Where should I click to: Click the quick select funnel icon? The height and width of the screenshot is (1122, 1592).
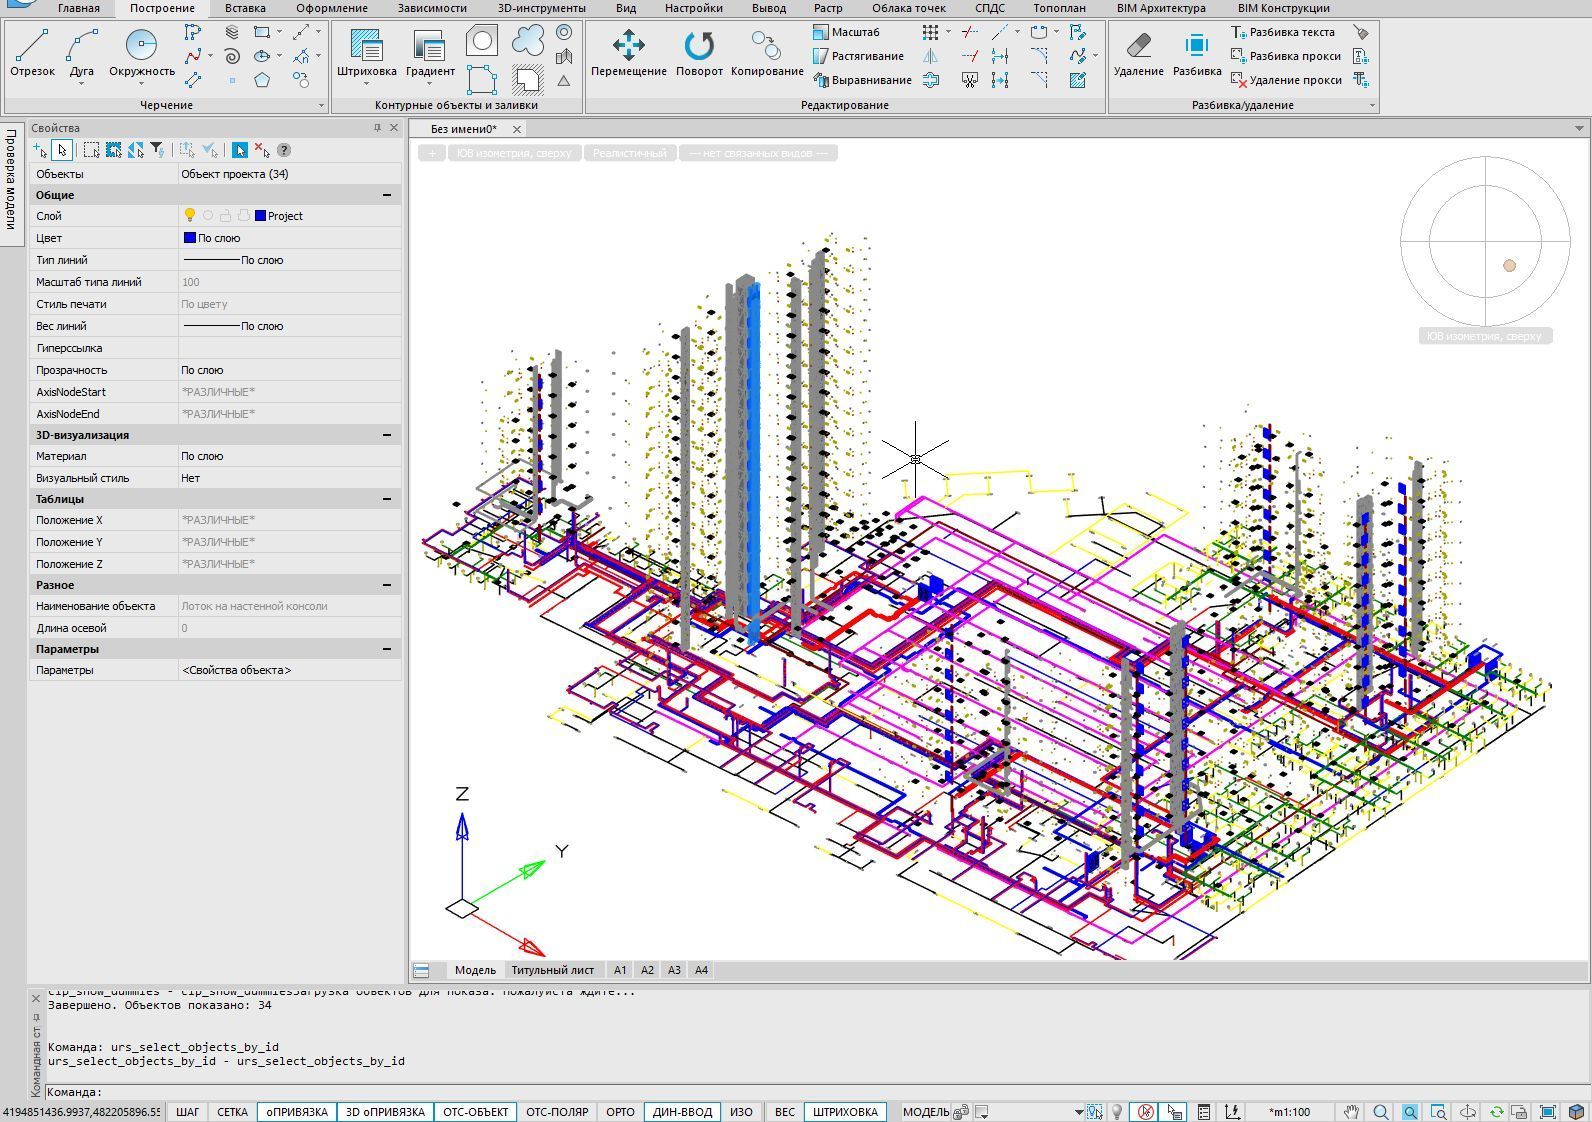(x=157, y=150)
